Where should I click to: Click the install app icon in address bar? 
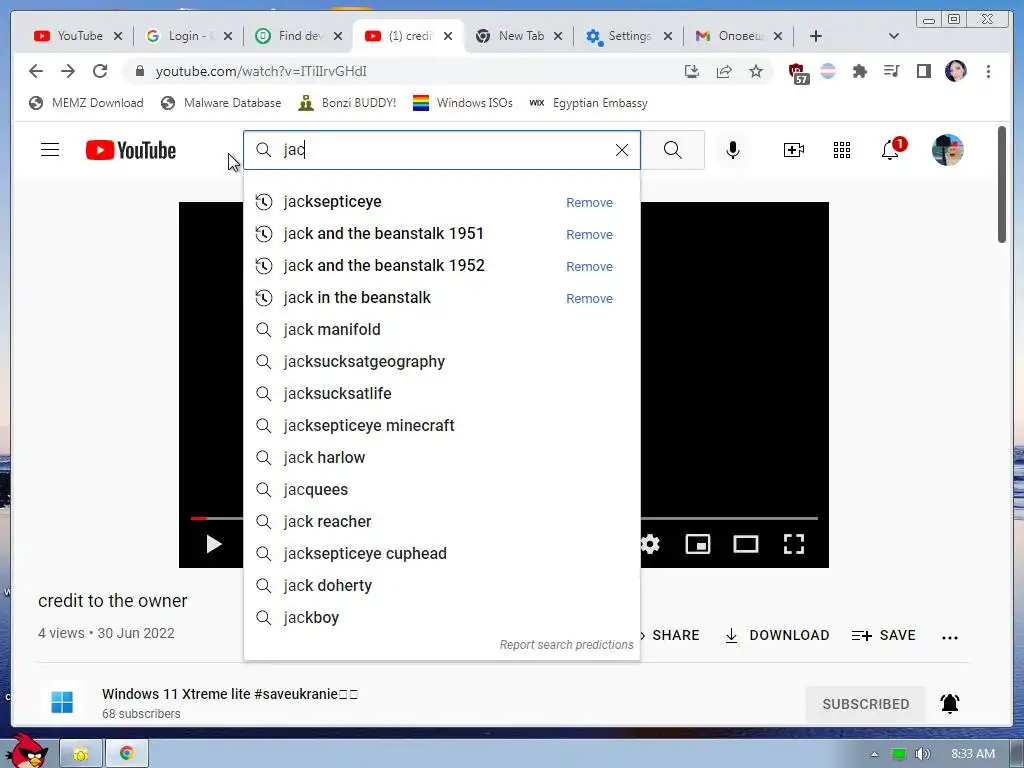(692, 71)
